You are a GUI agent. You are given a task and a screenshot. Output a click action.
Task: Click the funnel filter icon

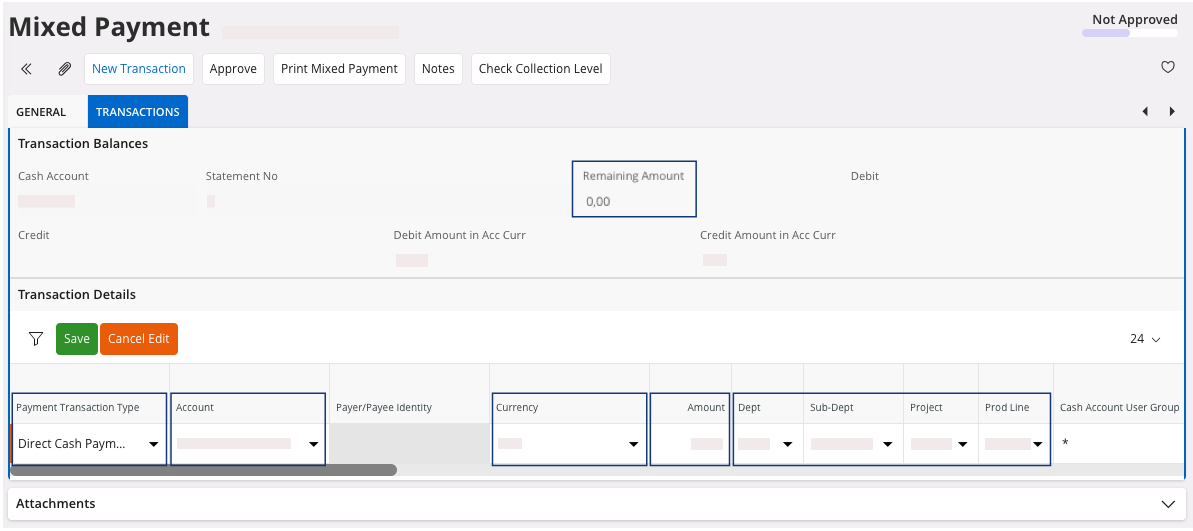36,339
